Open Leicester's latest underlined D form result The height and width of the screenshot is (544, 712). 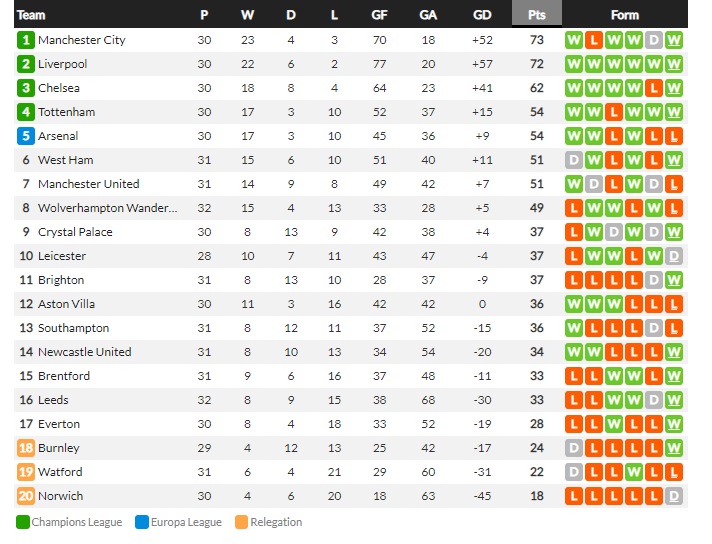click(674, 256)
